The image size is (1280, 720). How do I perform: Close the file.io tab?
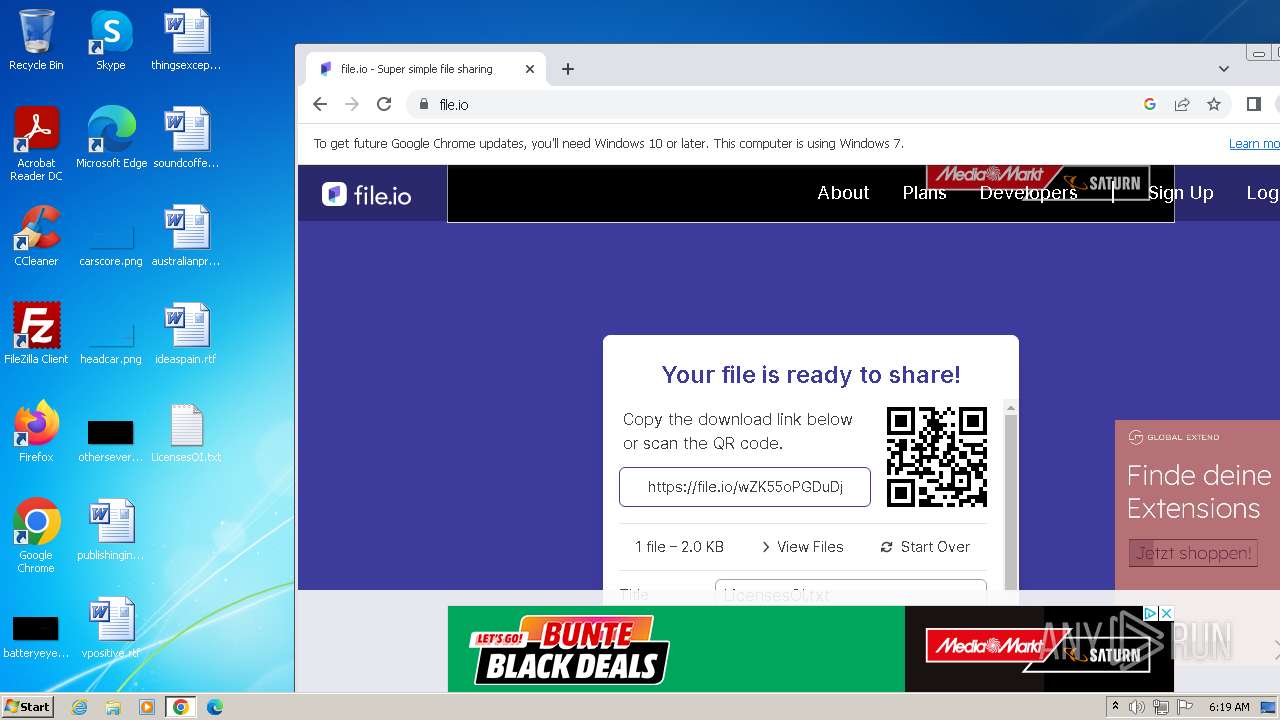tap(530, 69)
